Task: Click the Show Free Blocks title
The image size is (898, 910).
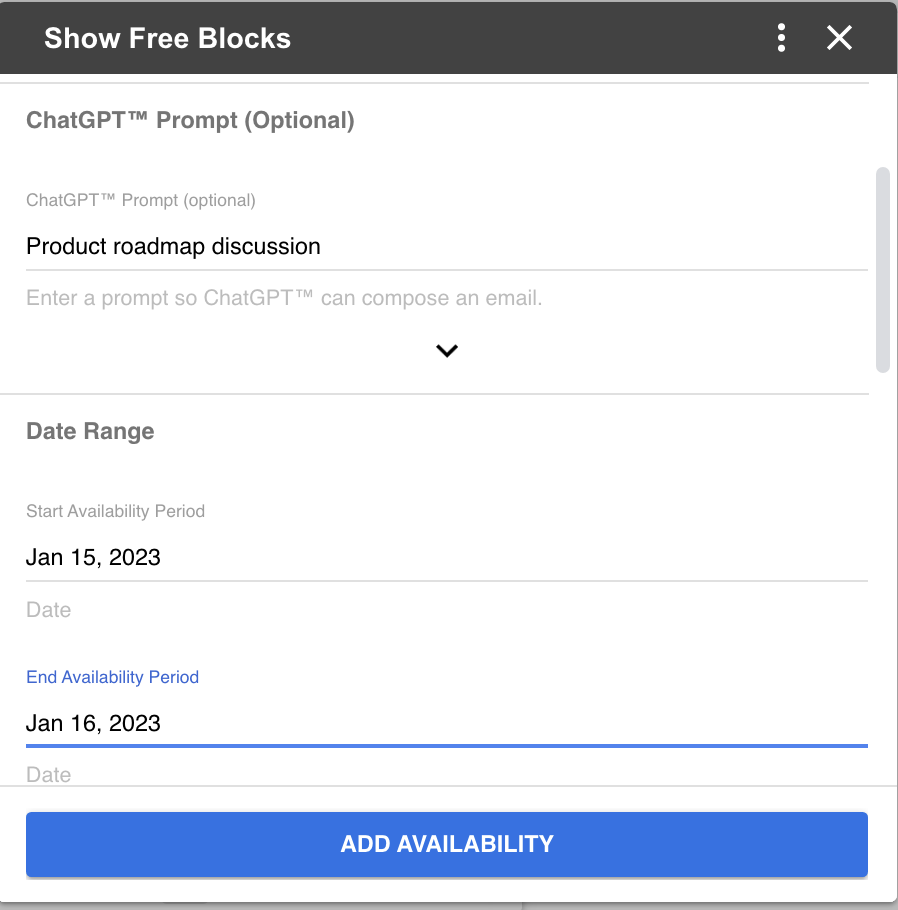Action: 167,38
